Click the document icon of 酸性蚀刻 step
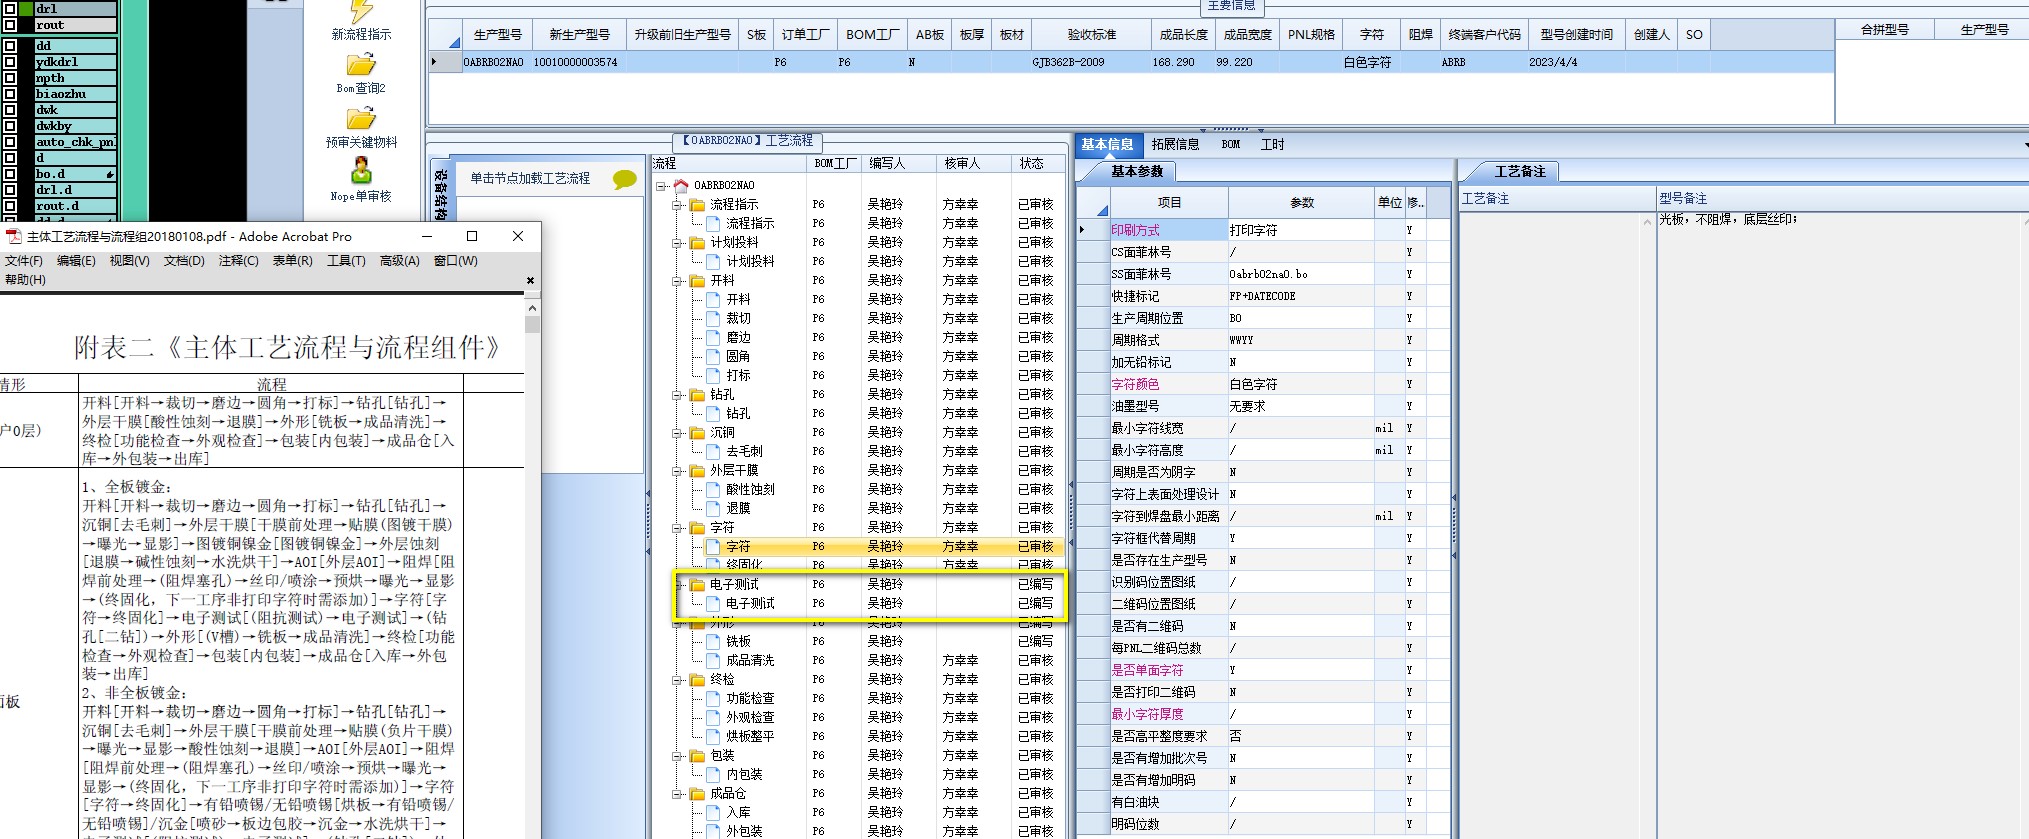This screenshot has height=839, width=2029. [x=713, y=489]
